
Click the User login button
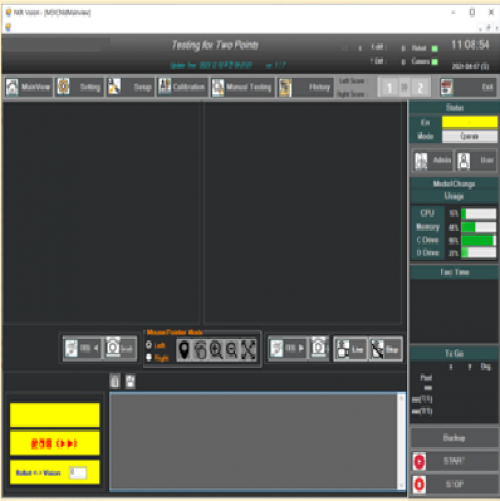pos(476,161)
